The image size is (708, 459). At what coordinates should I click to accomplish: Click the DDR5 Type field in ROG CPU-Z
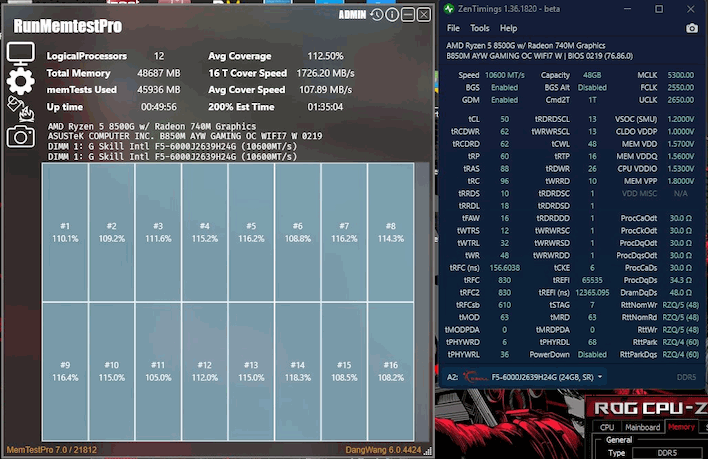tap(667, 453)
